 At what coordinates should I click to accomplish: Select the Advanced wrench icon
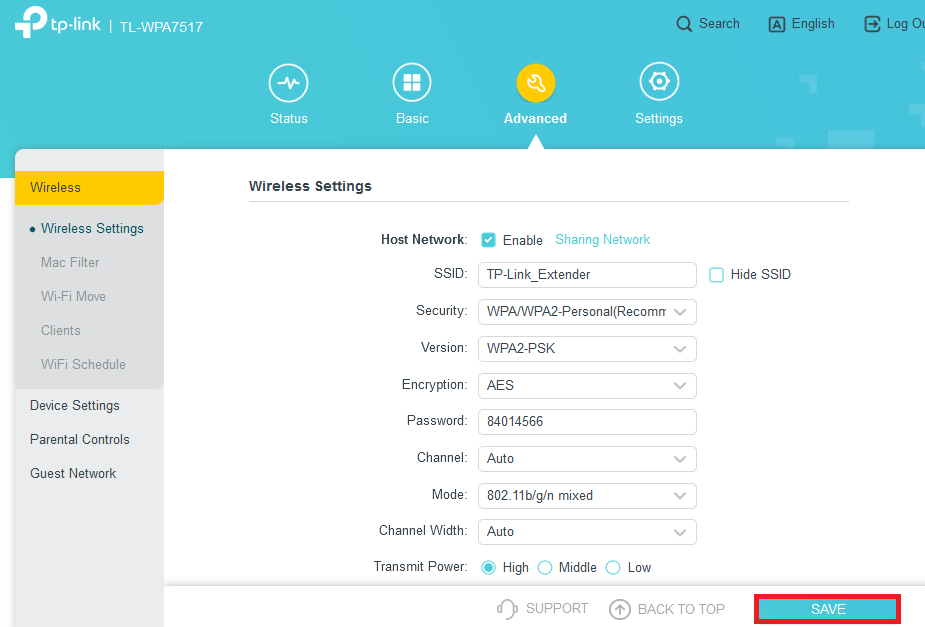[x=535, y=83]
